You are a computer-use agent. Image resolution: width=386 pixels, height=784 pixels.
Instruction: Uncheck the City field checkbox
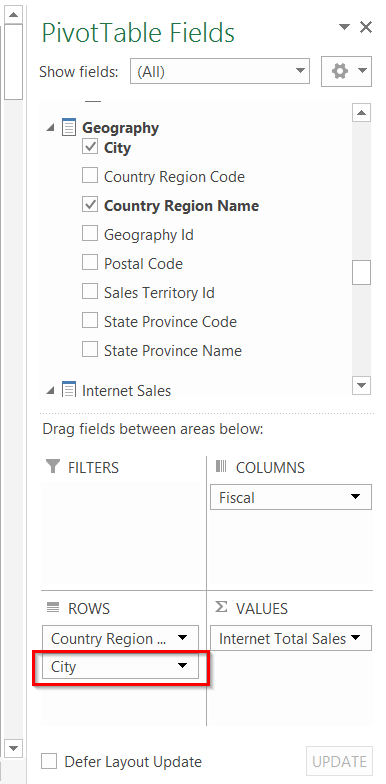[90, 147]
